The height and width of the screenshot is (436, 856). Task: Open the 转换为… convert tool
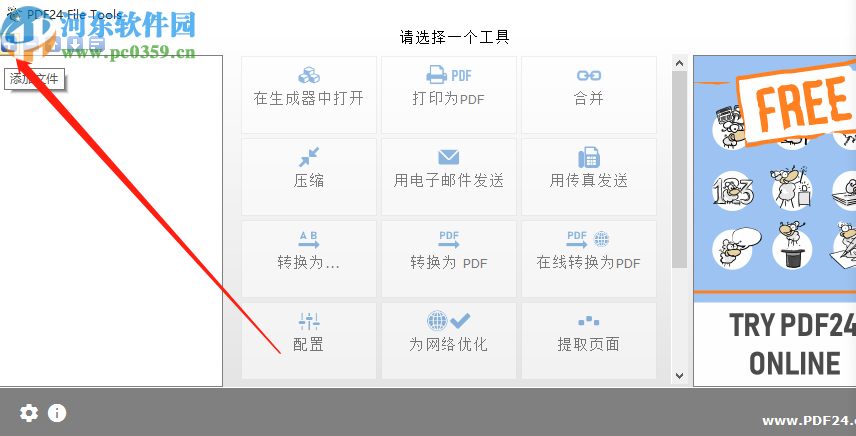tap(309, 259)
